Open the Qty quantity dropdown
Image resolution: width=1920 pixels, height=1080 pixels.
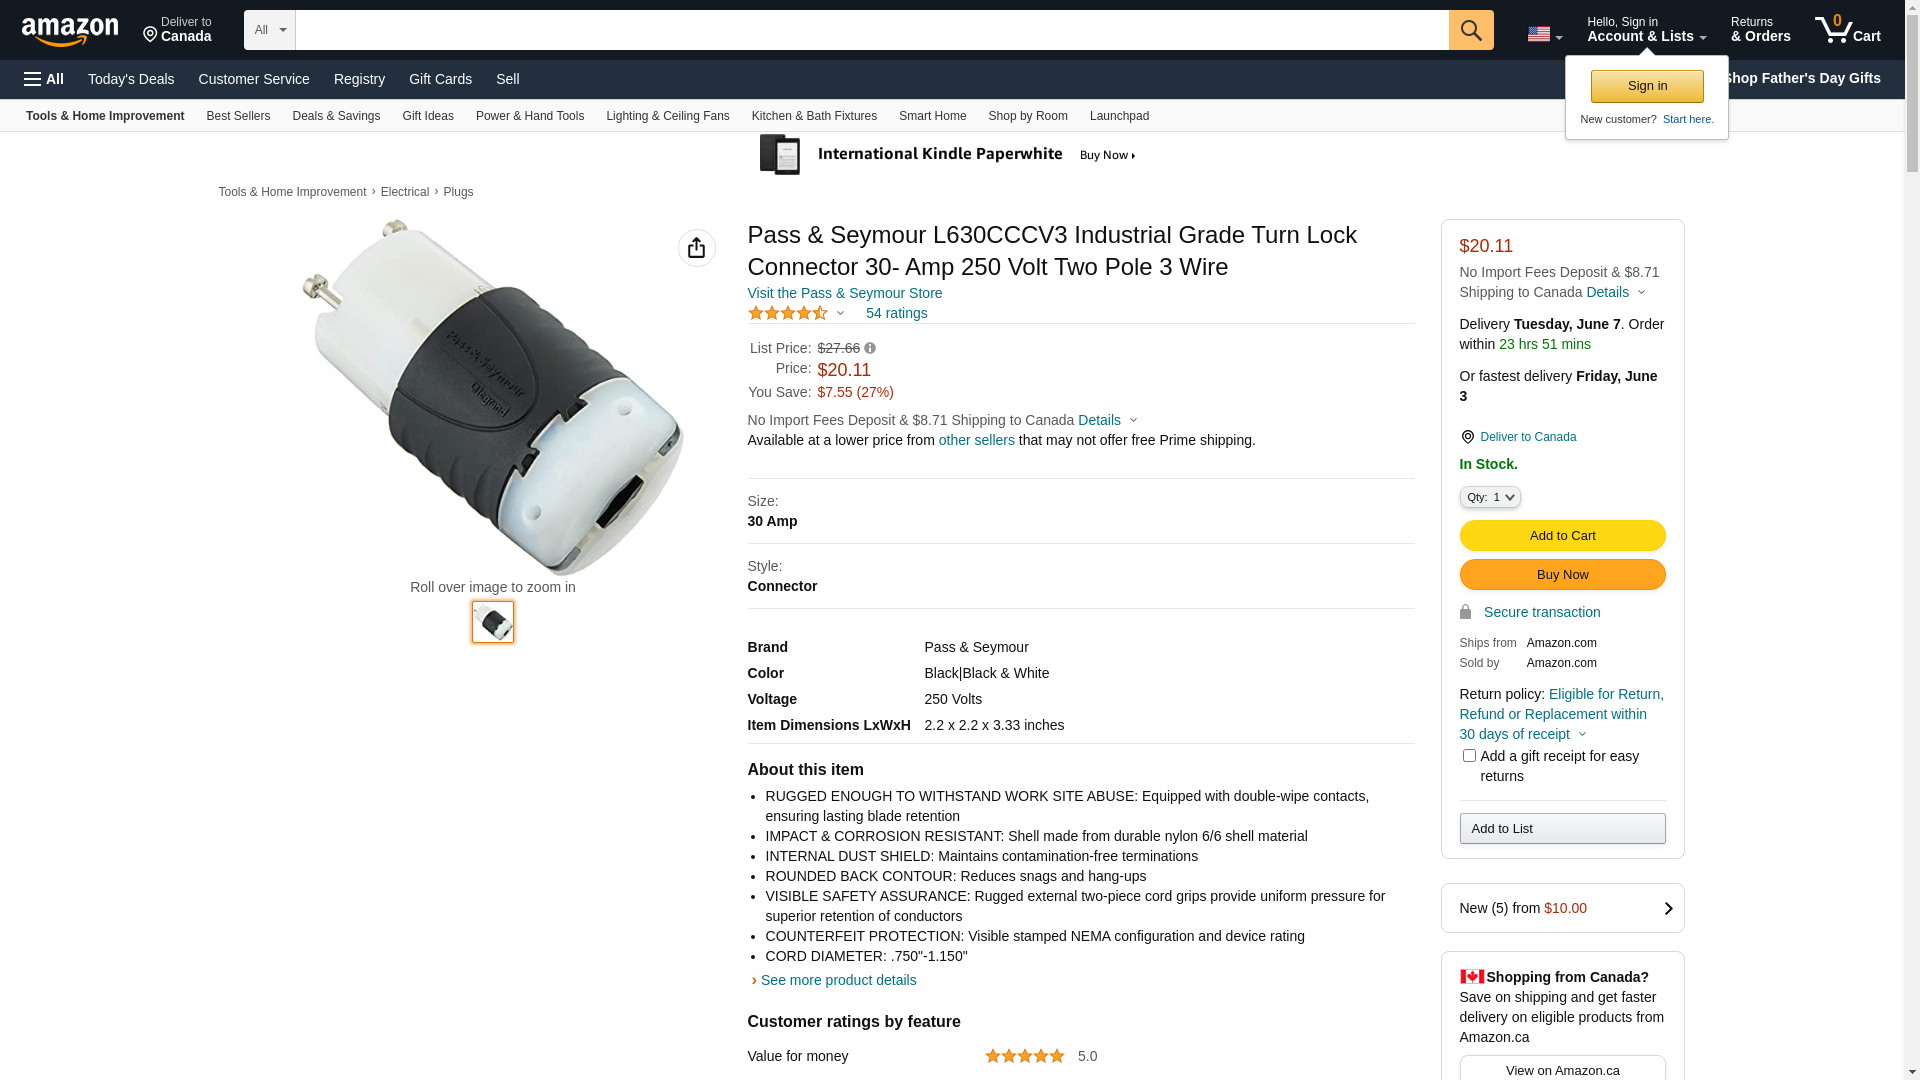(1489, 497)
